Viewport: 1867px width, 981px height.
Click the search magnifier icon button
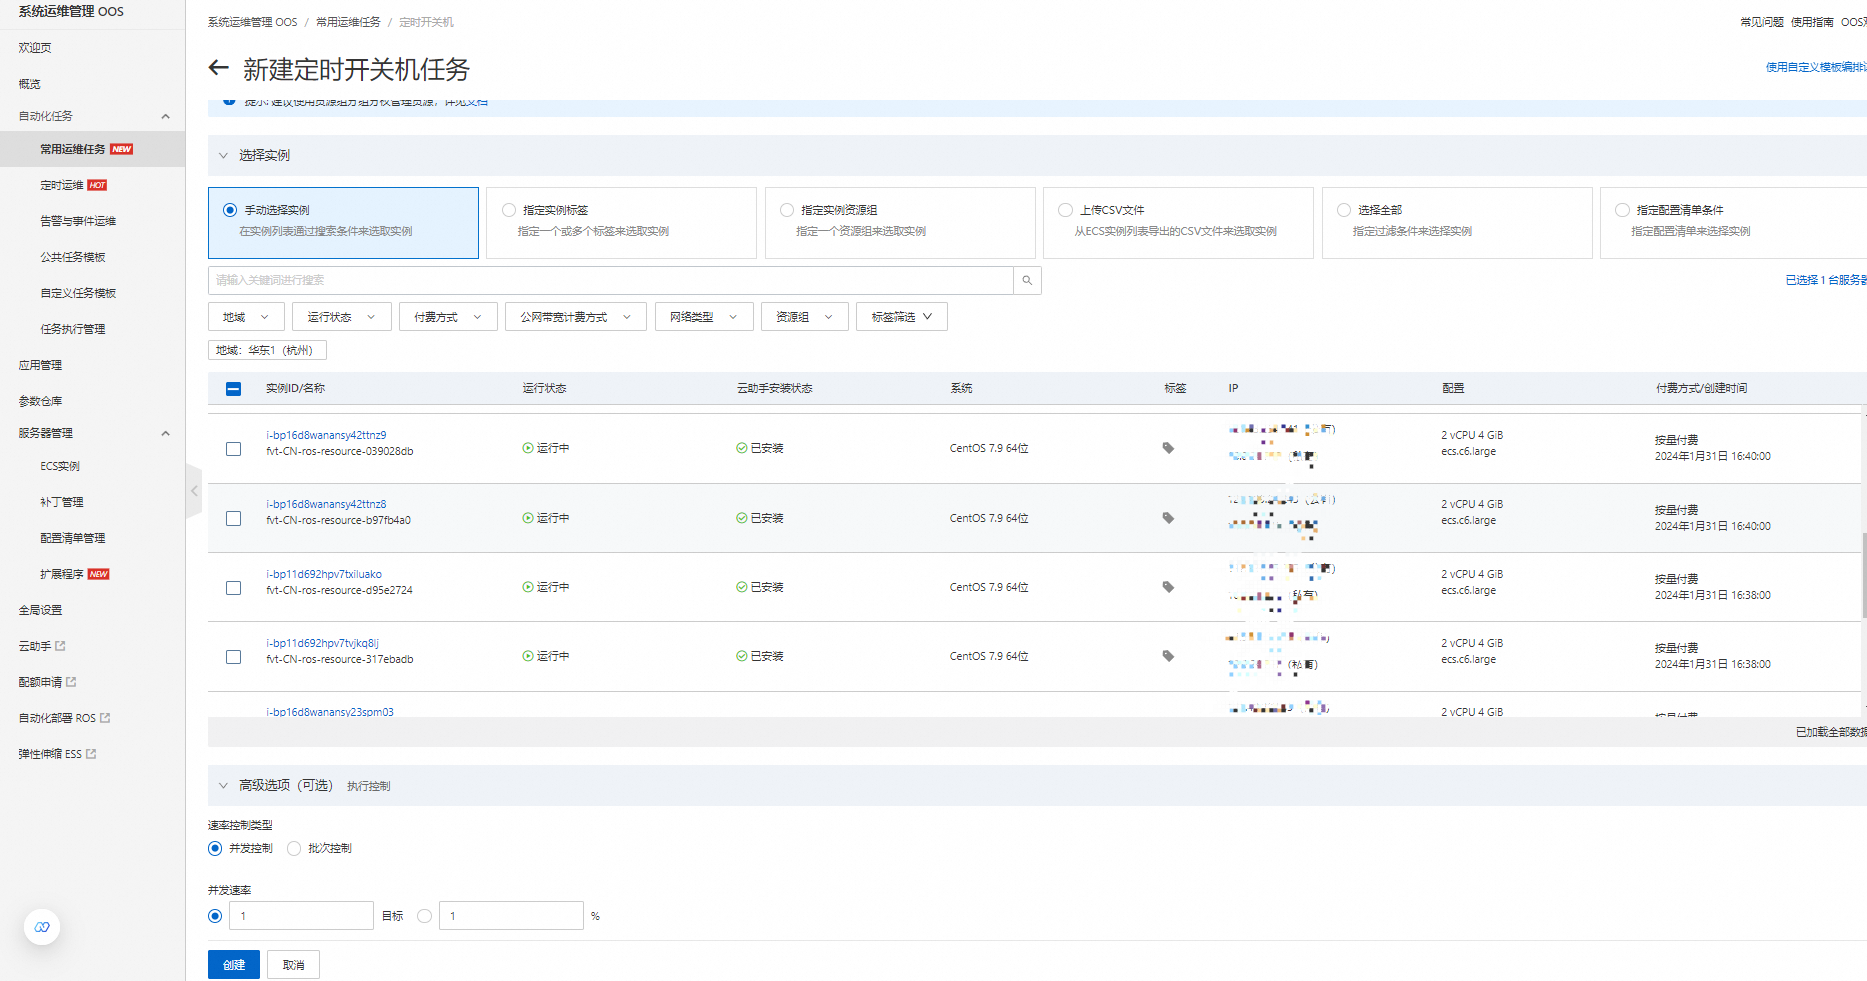click(x=1027, y=280)
